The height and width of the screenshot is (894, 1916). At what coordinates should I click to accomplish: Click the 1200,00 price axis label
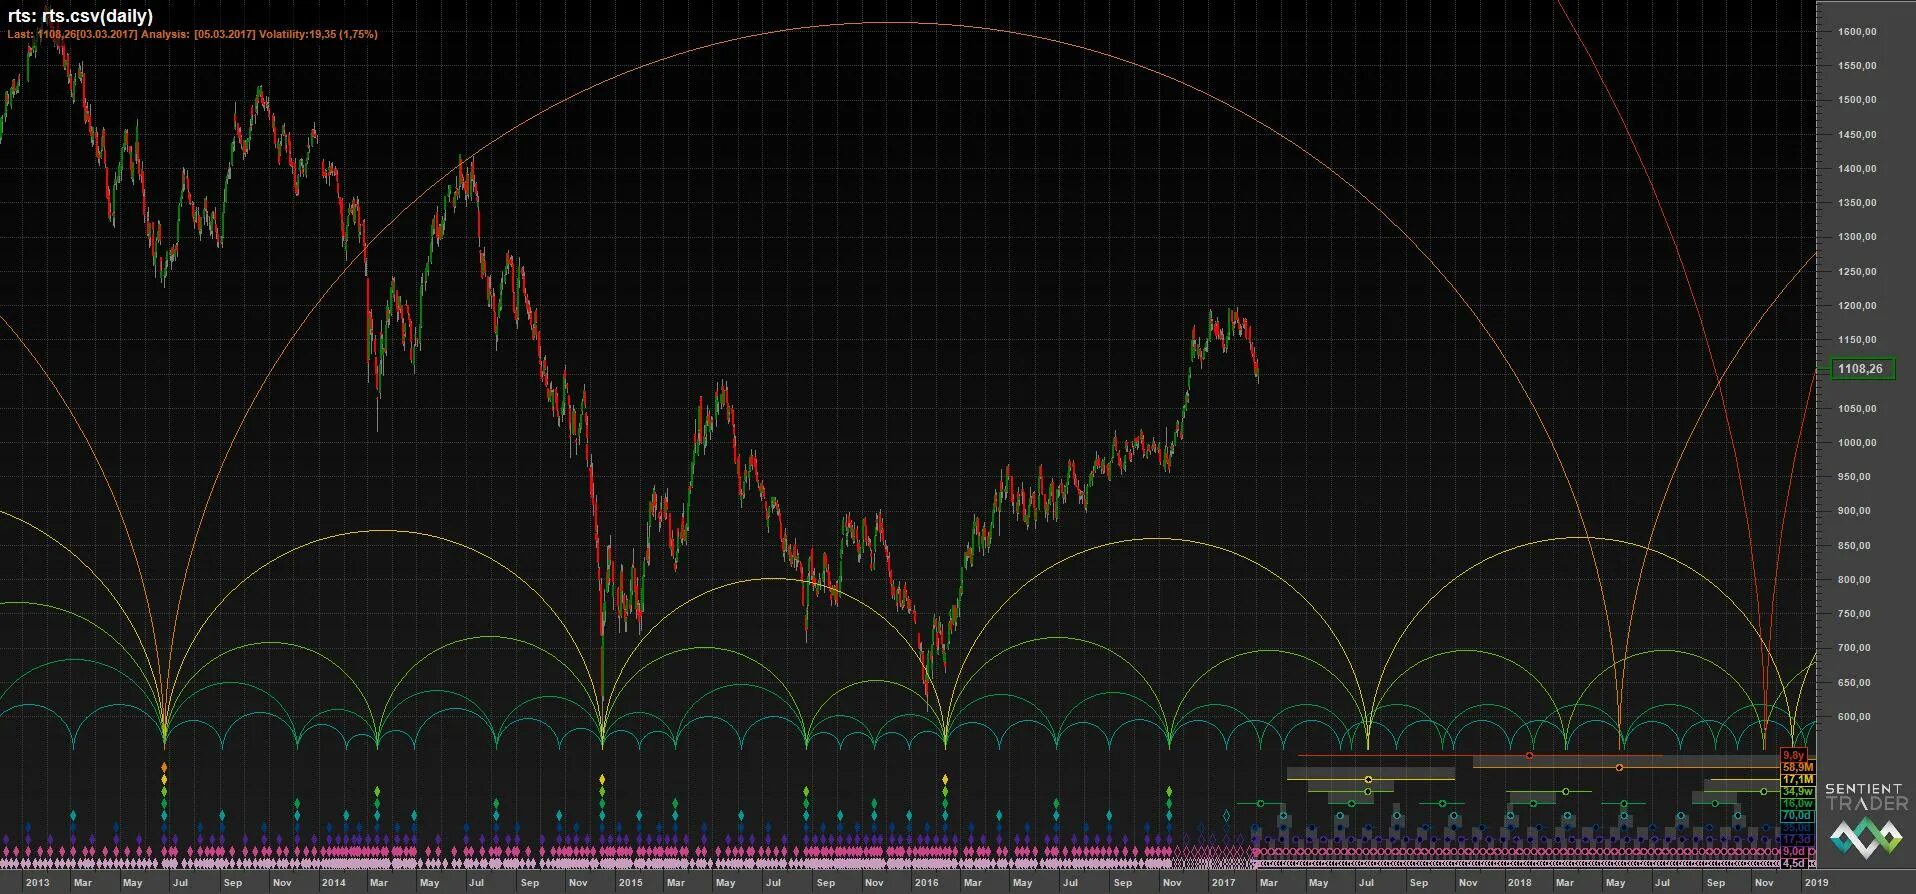coord(1857,306)
